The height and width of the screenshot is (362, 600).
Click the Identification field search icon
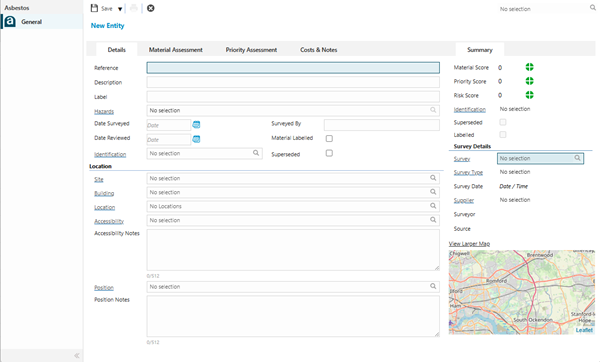coord(256,153)
